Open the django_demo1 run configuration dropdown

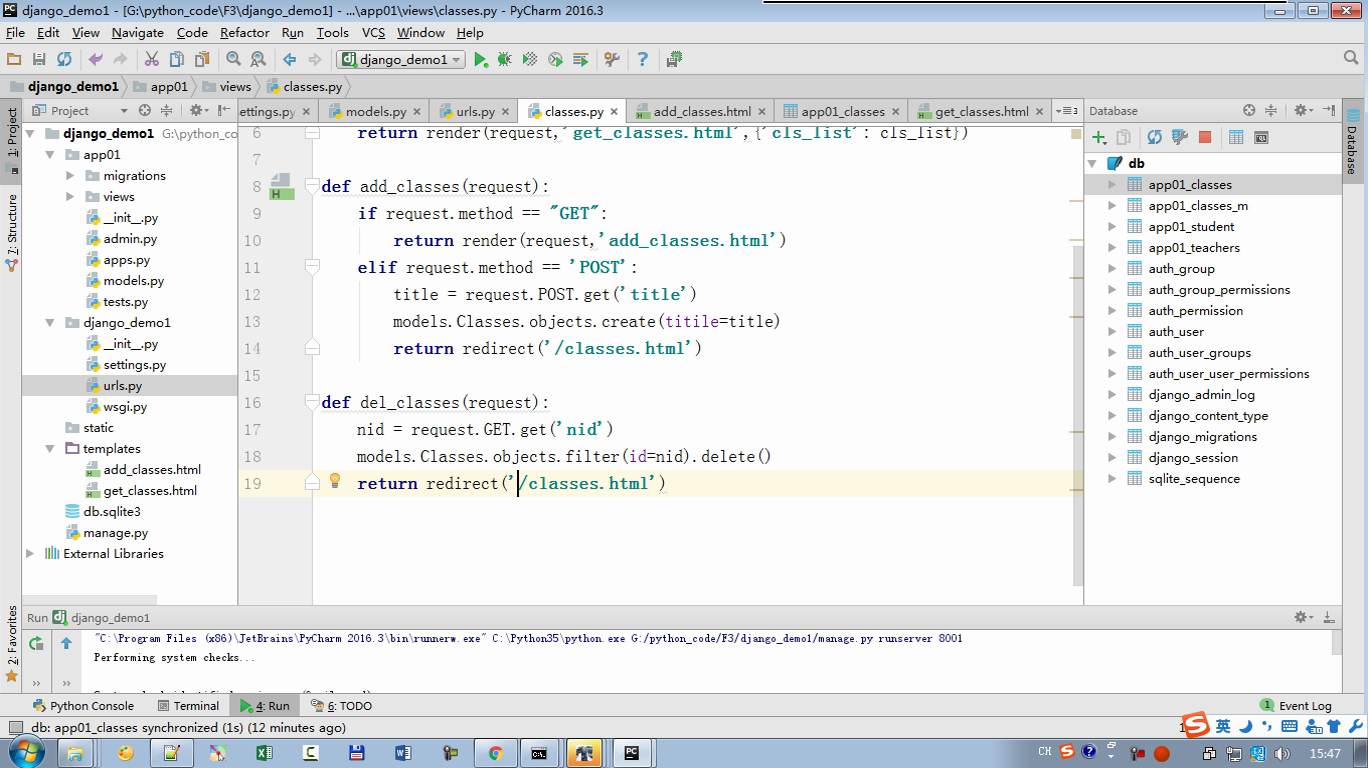[x=402, y=60]
